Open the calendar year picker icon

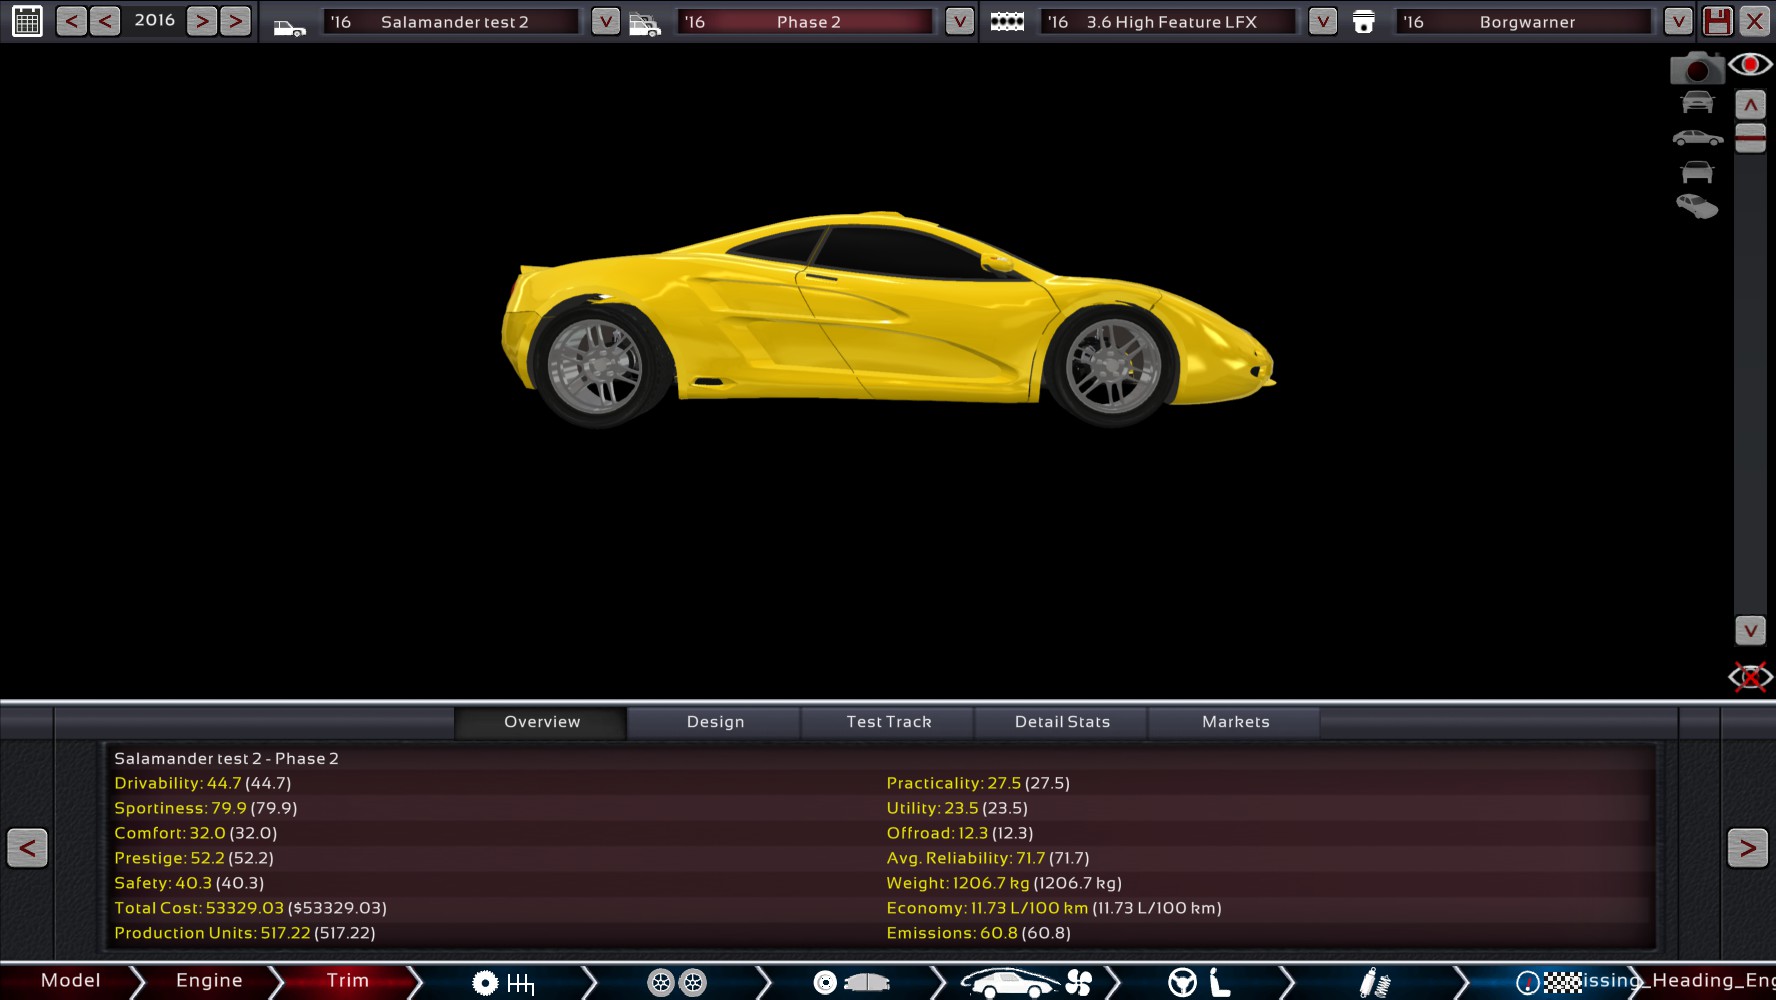click(27, 21)
